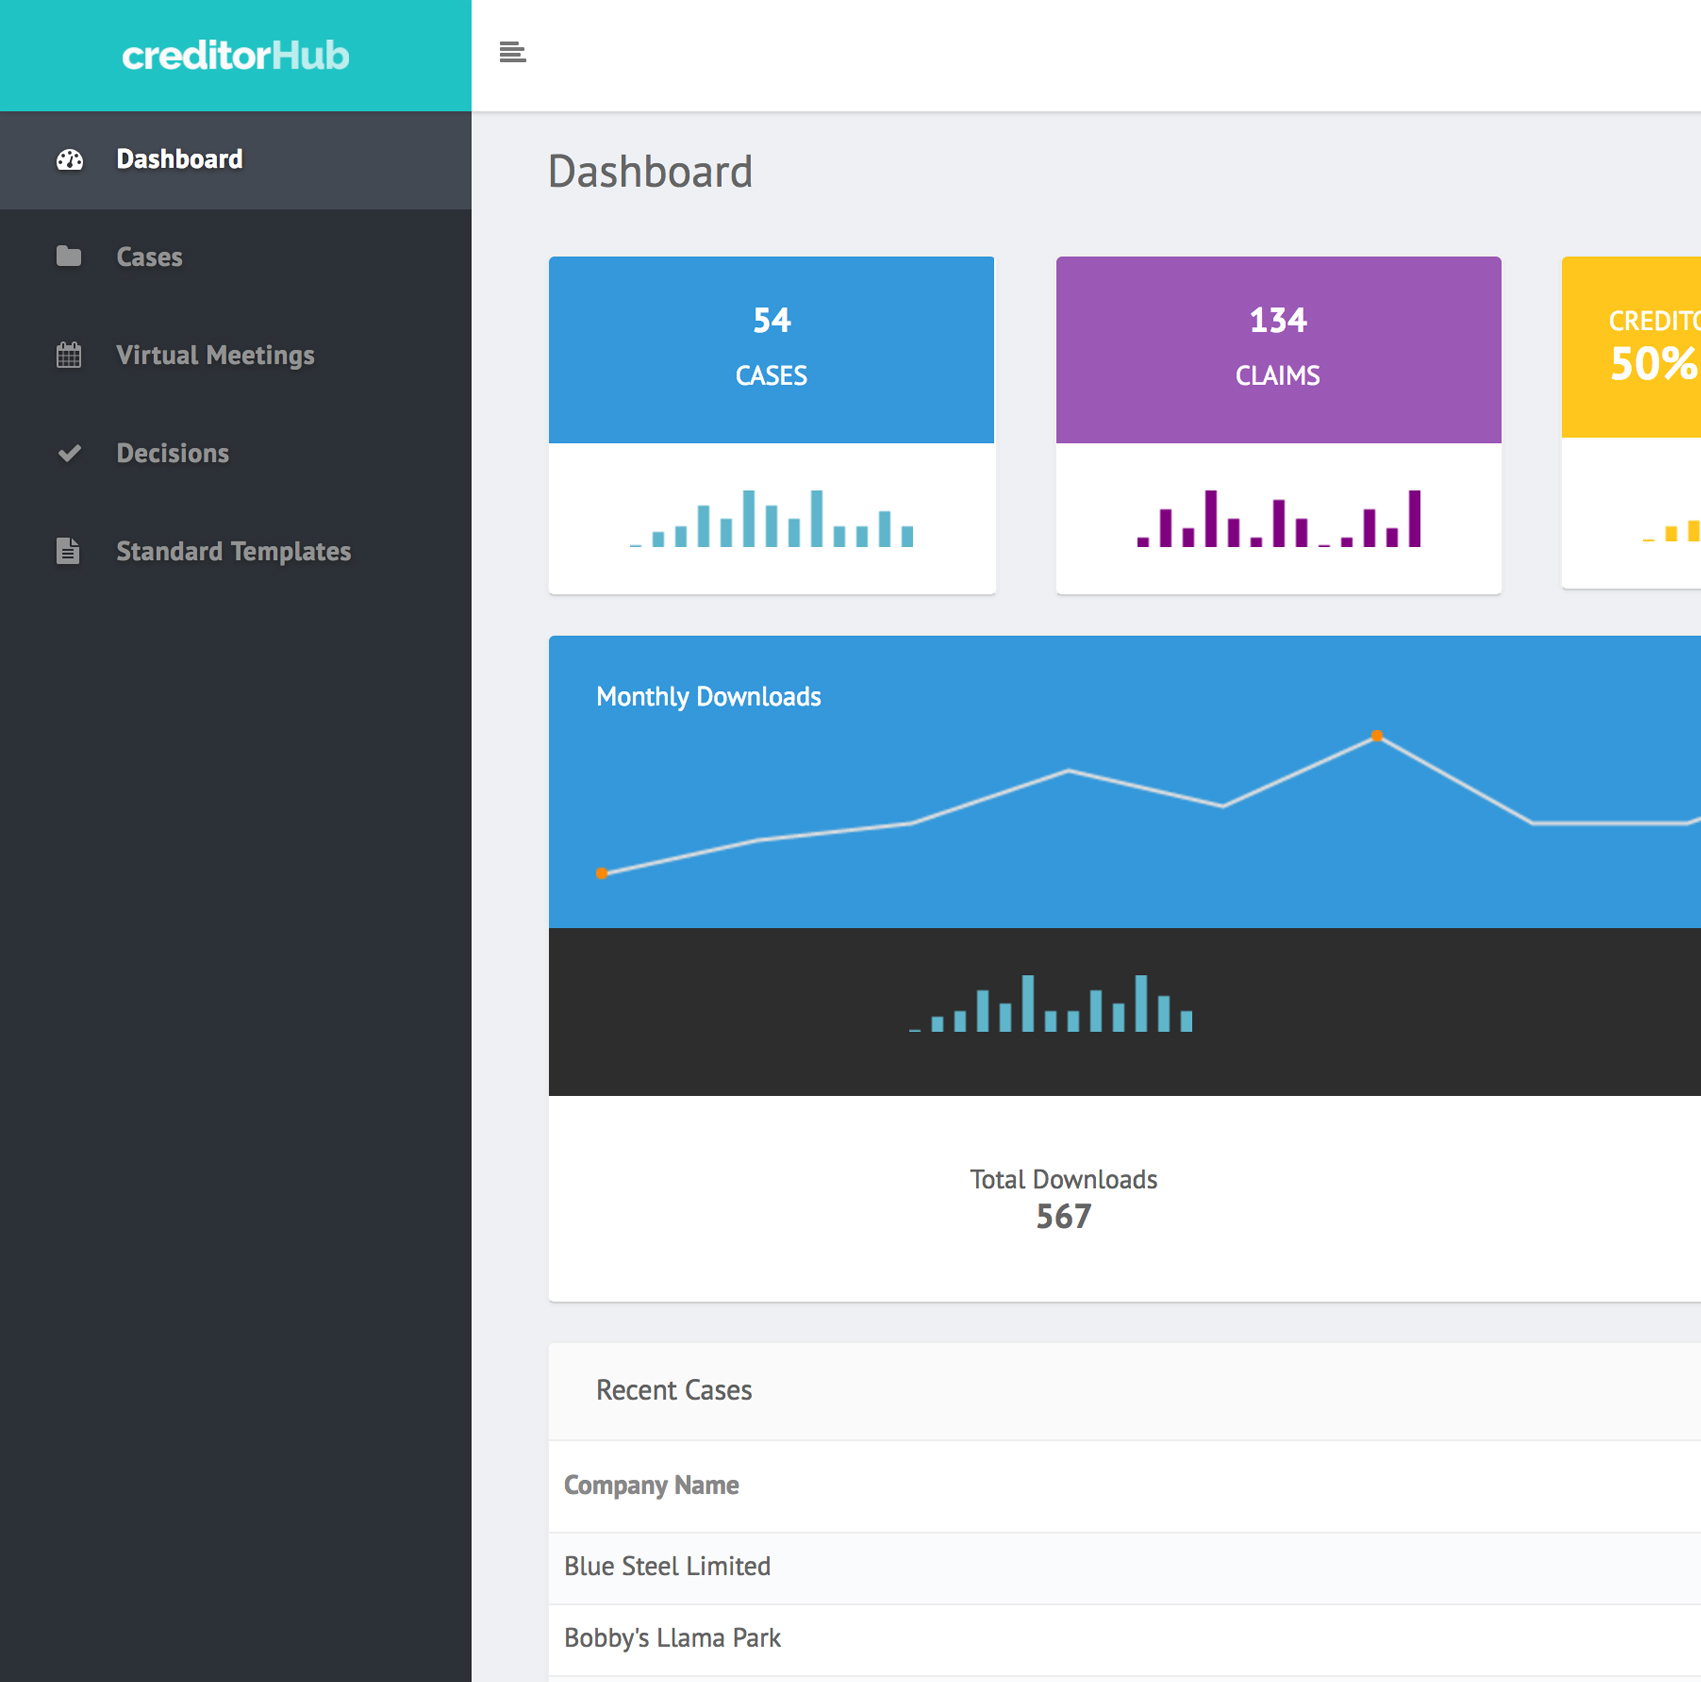Select the creditorHub logo
Image resolution: width=1701 pixels, height=1682 pixels.
click(x=235, y=55)
